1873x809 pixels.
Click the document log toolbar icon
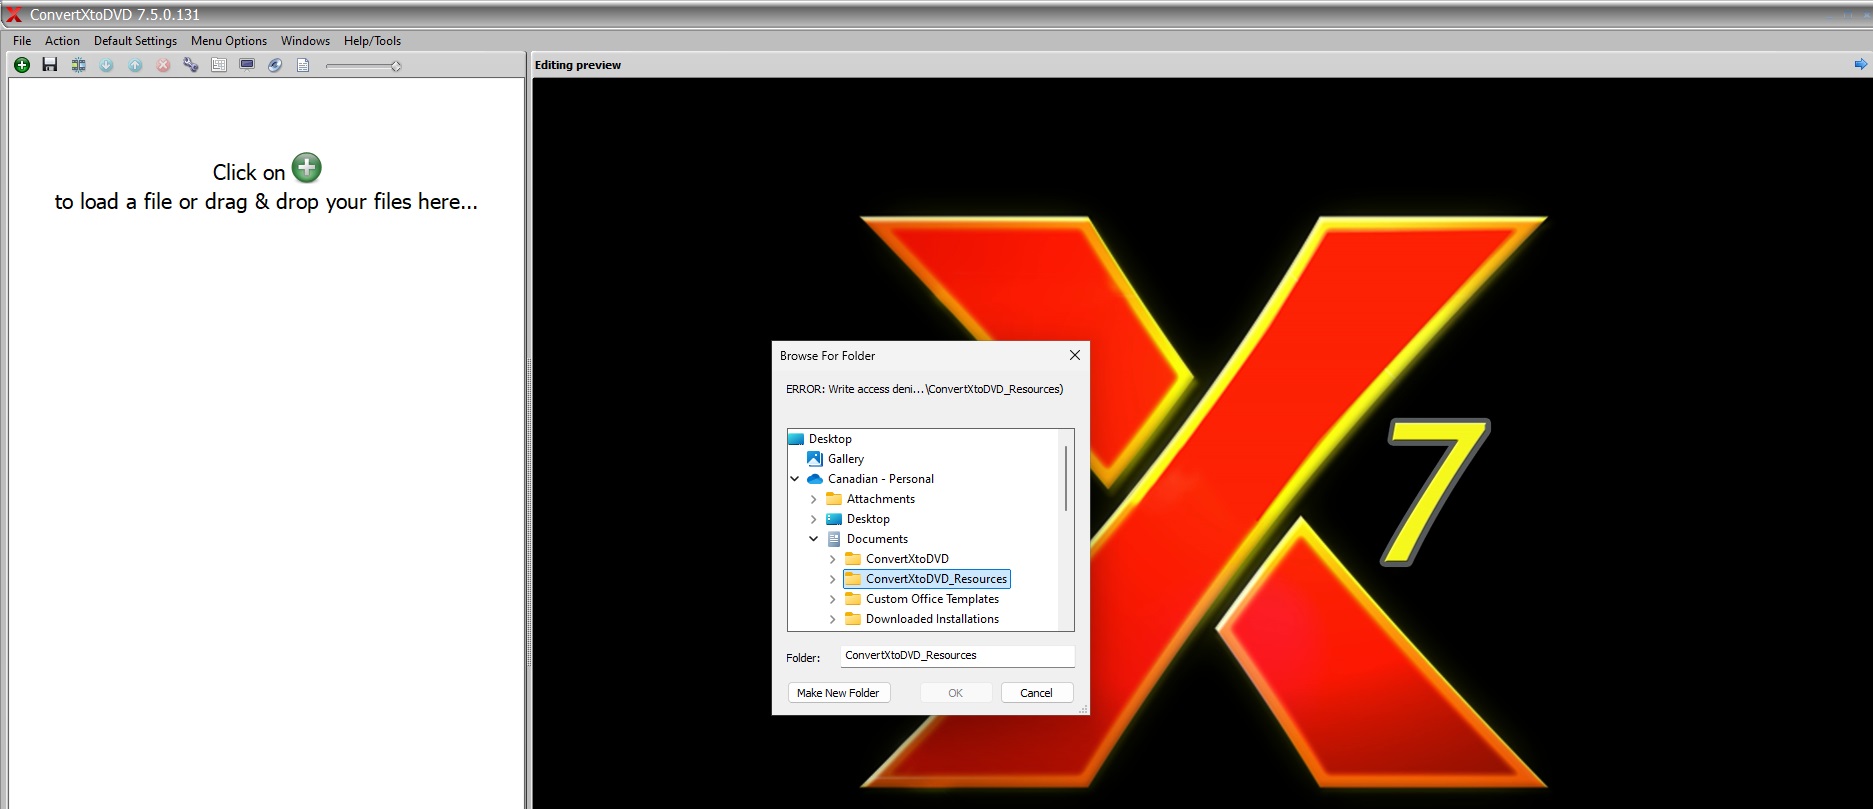tap(303, 65)
